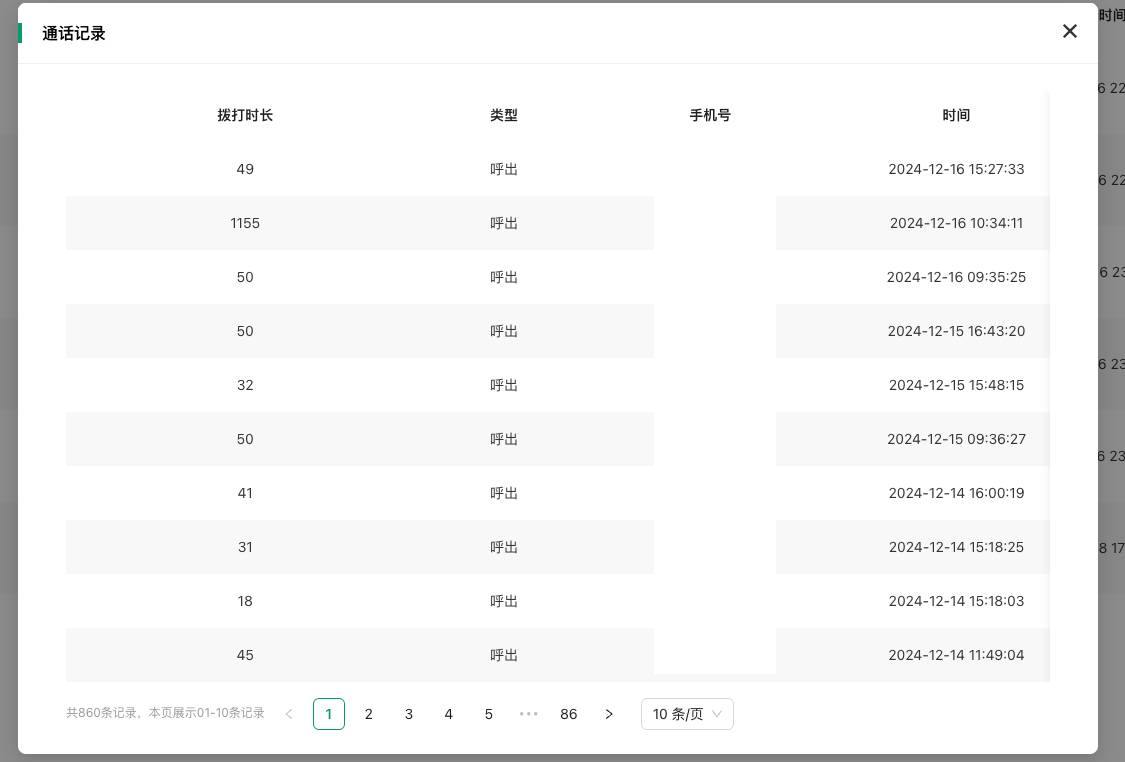Jump to page 3
1125x762 pixels.
coord(409,714)
